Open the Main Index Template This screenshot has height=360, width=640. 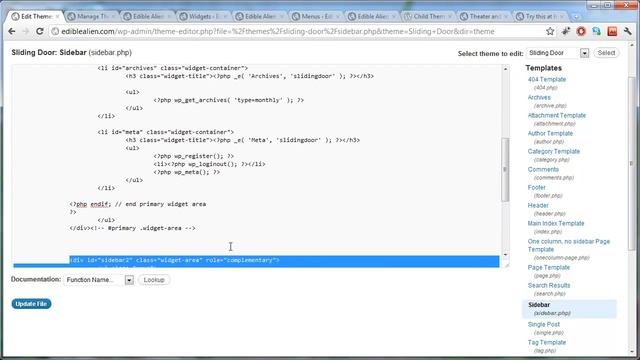(556, 223)
